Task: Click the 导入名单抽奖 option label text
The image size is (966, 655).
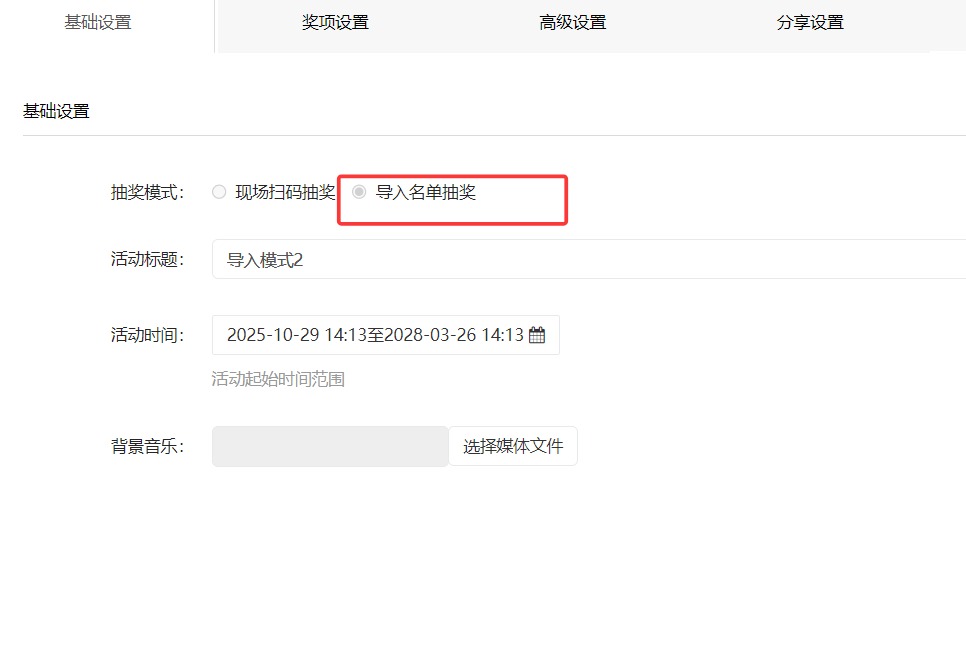Action: click(x=425, y=192)
